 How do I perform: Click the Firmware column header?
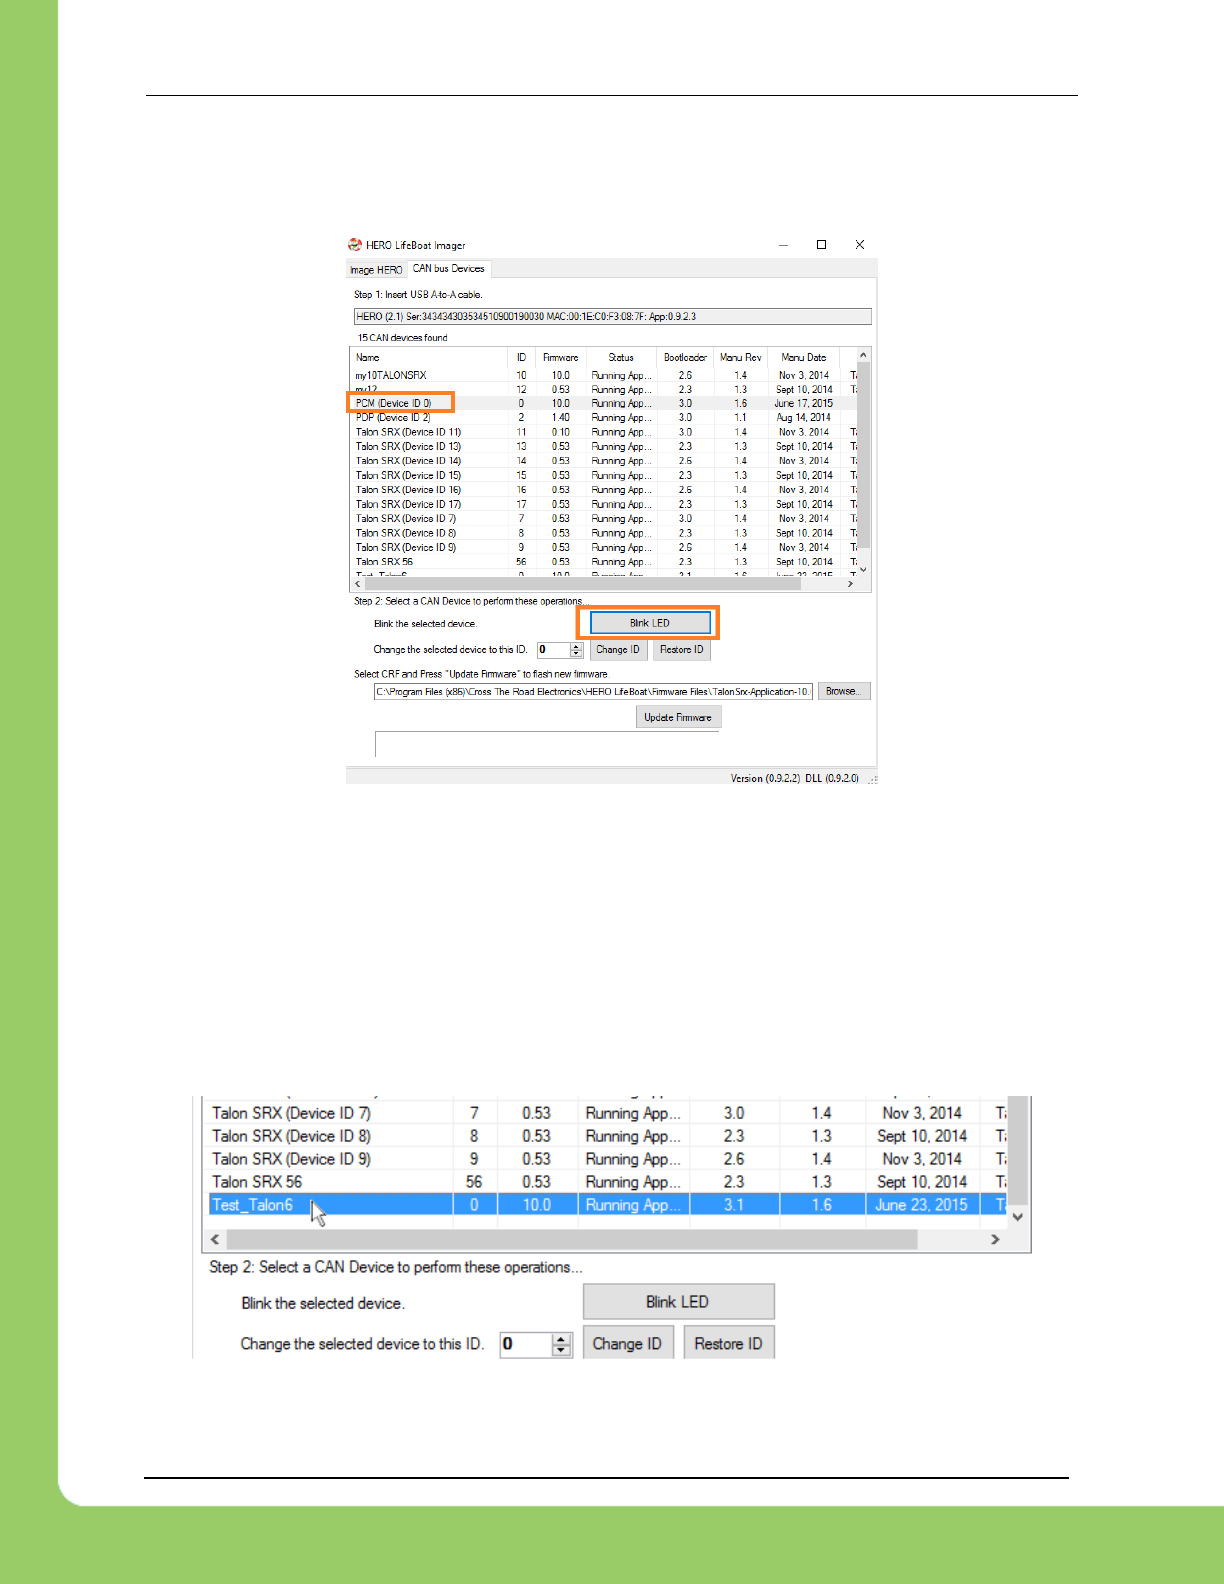[560, 357]
